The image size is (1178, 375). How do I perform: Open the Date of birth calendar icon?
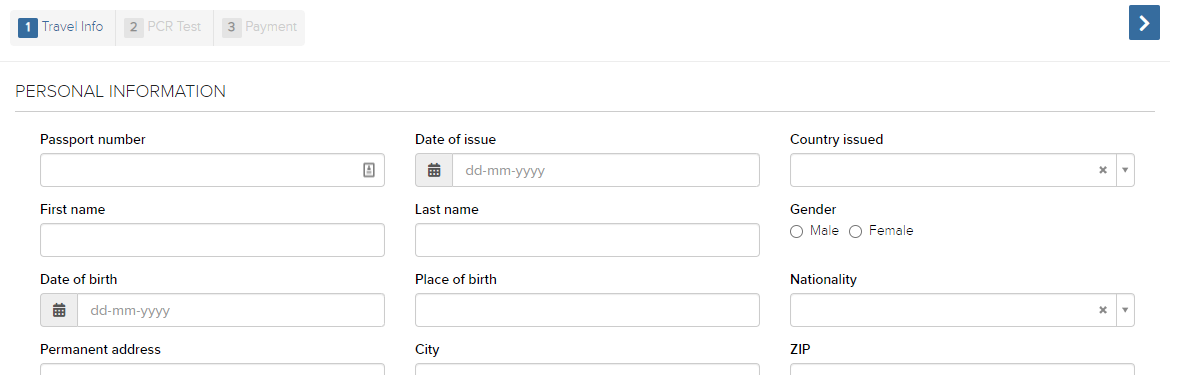pyautogui.click(x=59, y=310)
